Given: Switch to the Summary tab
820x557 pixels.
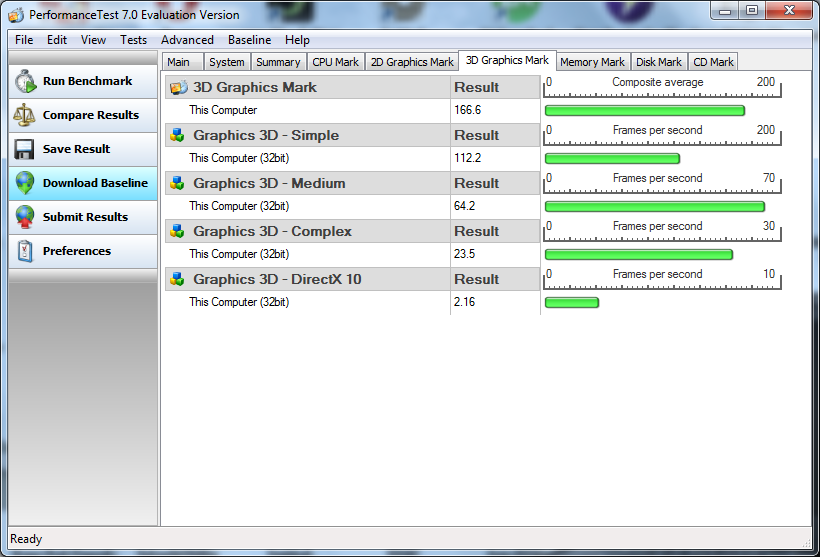Looking at the screenshot, I should (x=278, y=62).
